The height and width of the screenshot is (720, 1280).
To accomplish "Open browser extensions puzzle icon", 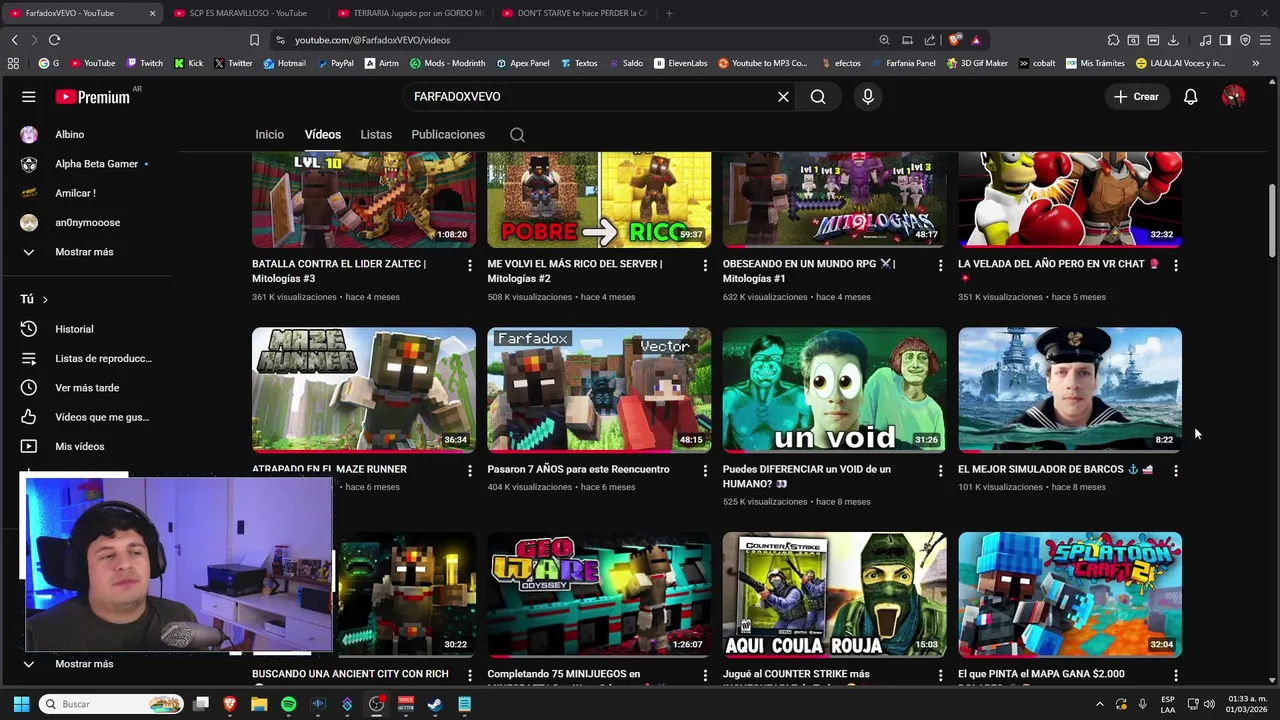I will click(x=1113, y=40).
